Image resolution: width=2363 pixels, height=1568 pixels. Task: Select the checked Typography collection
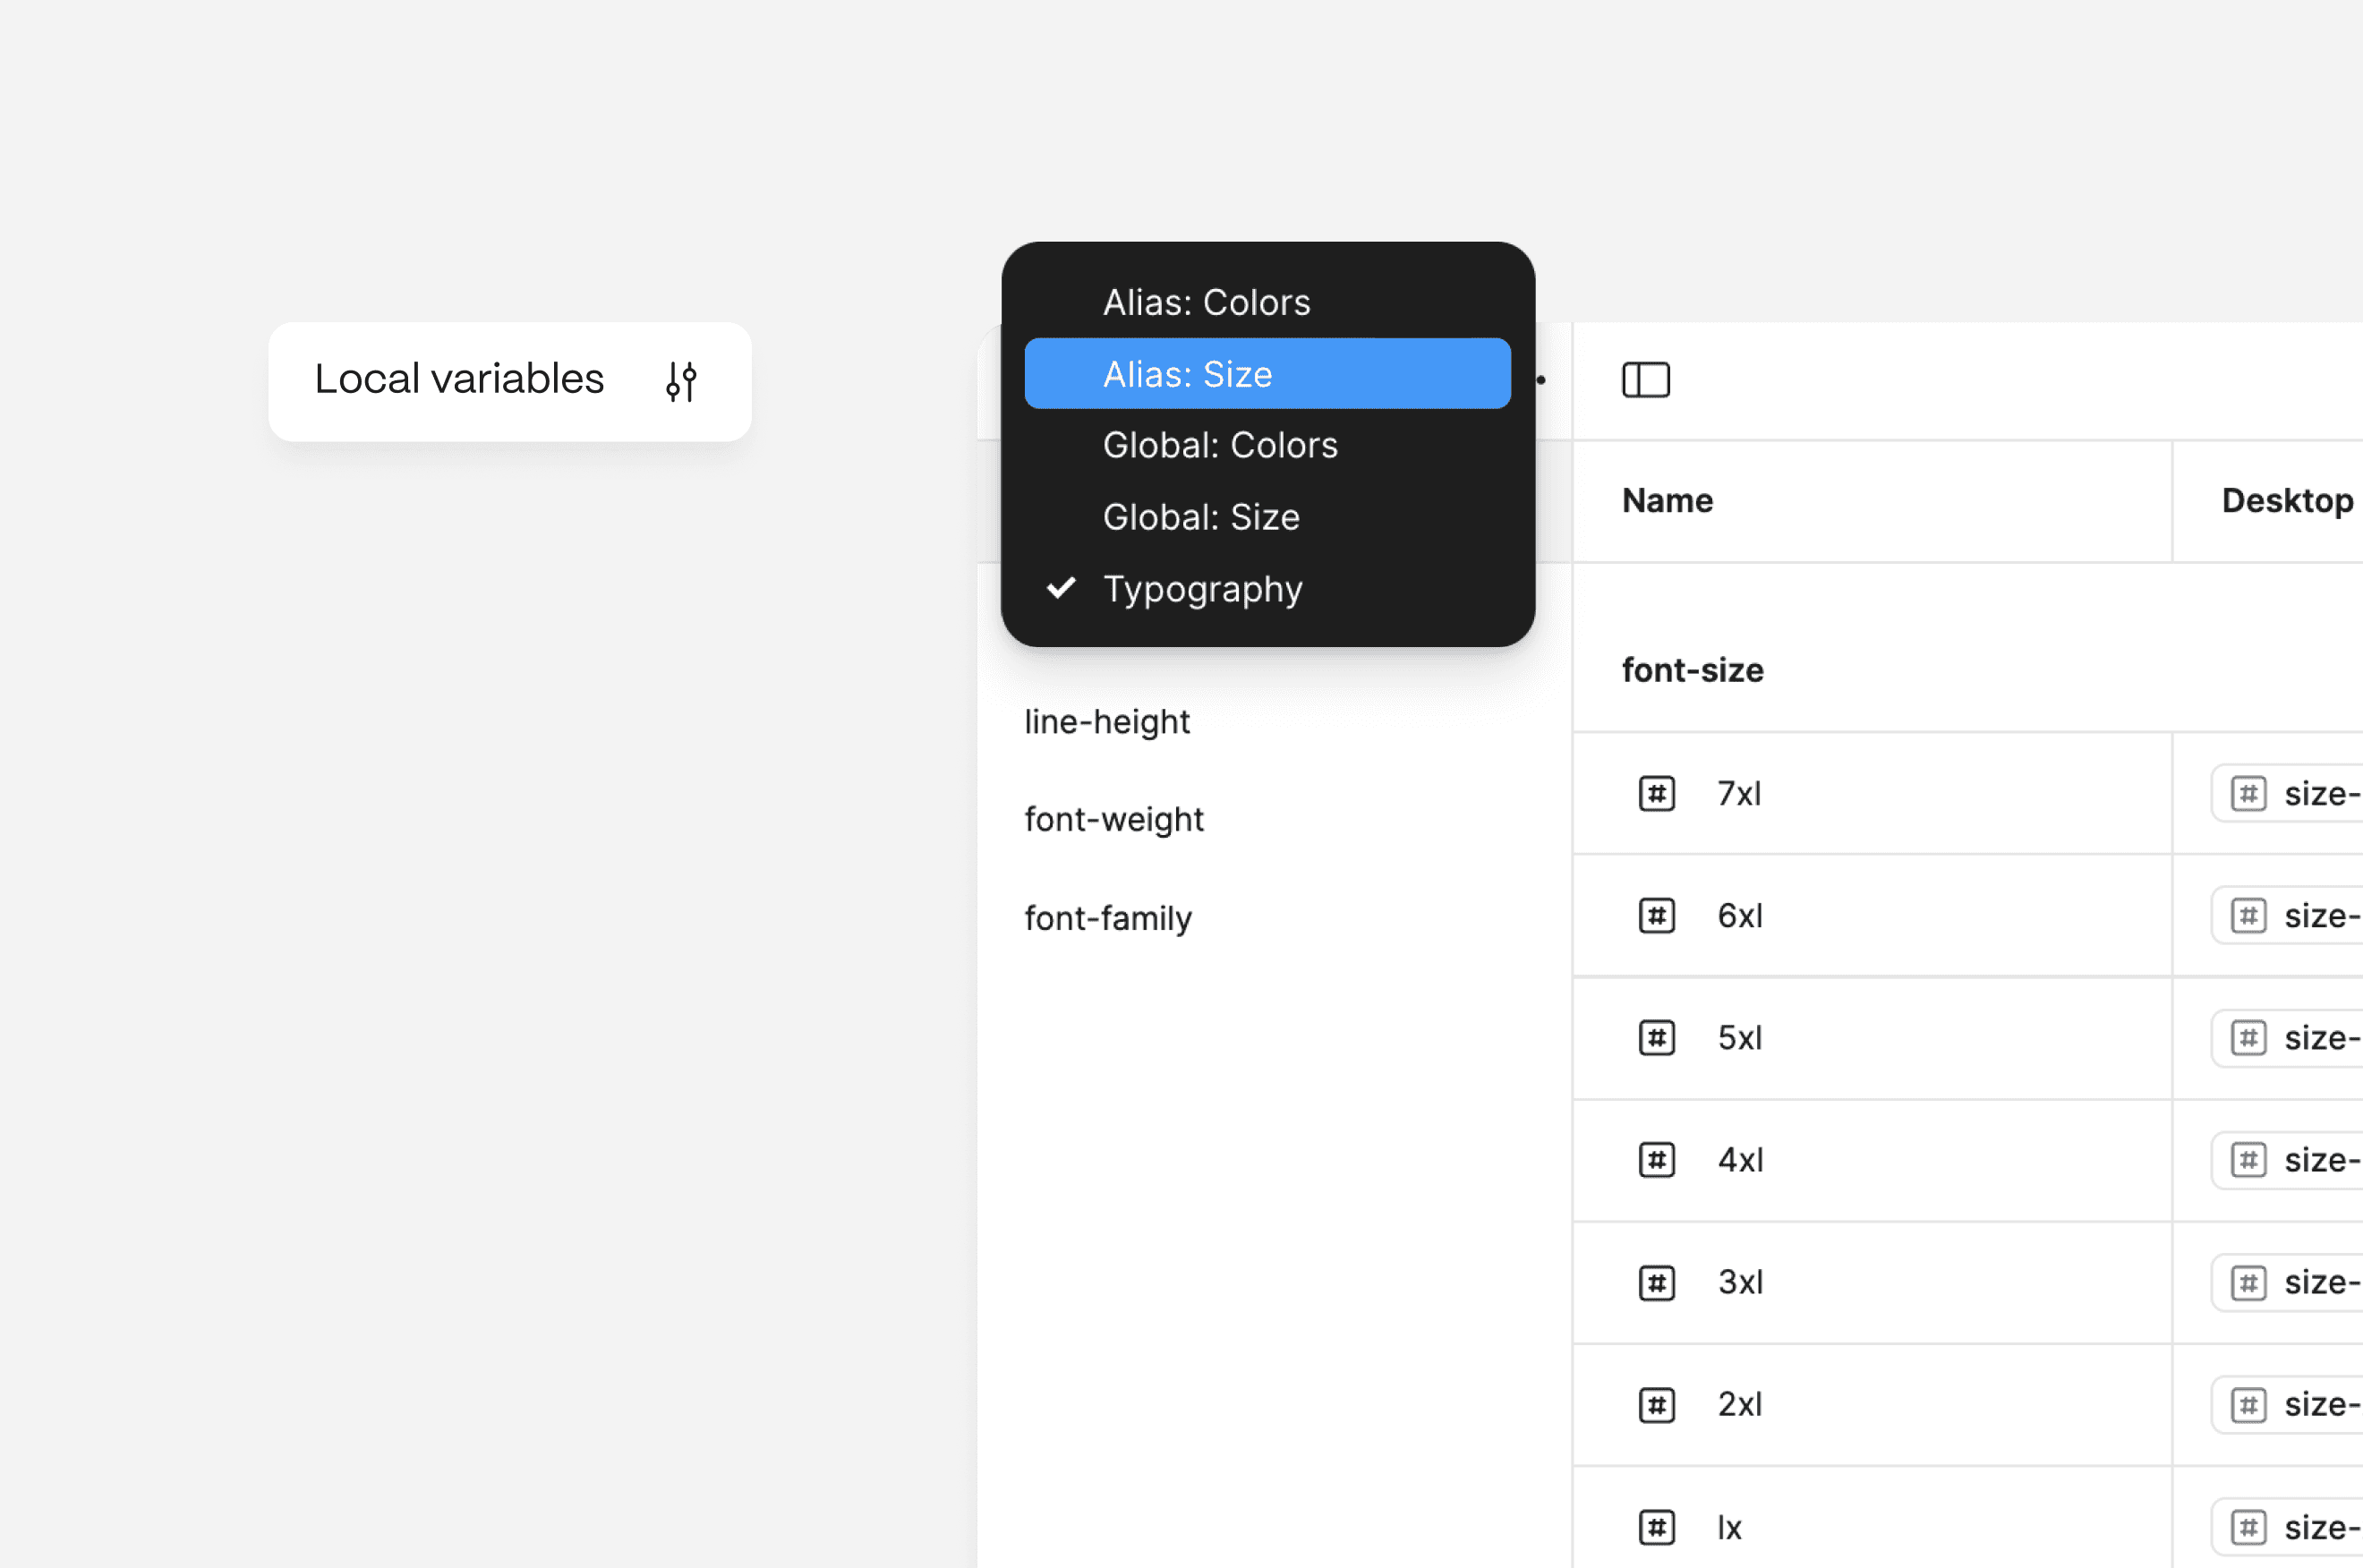tap(1202, 589)
